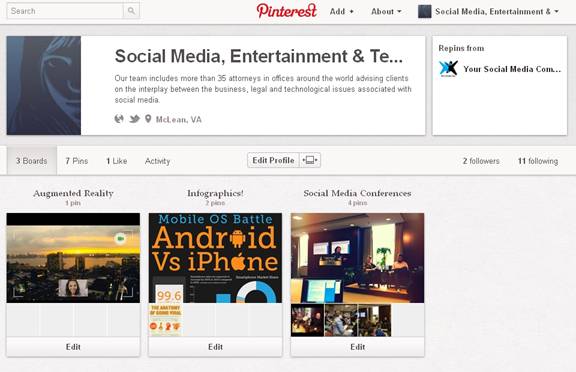Click into the Search input field
This screenshot has height=372, width=576.
tap(65, 11)
